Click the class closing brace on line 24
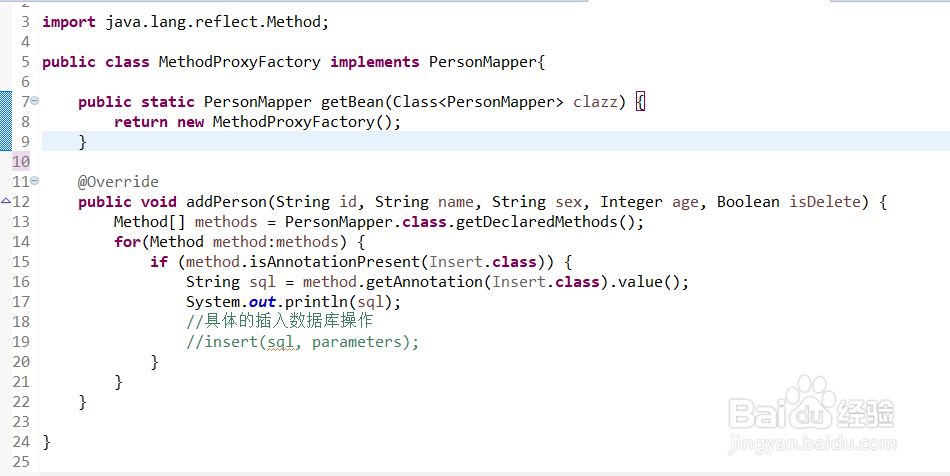 [x=47, y=442]
